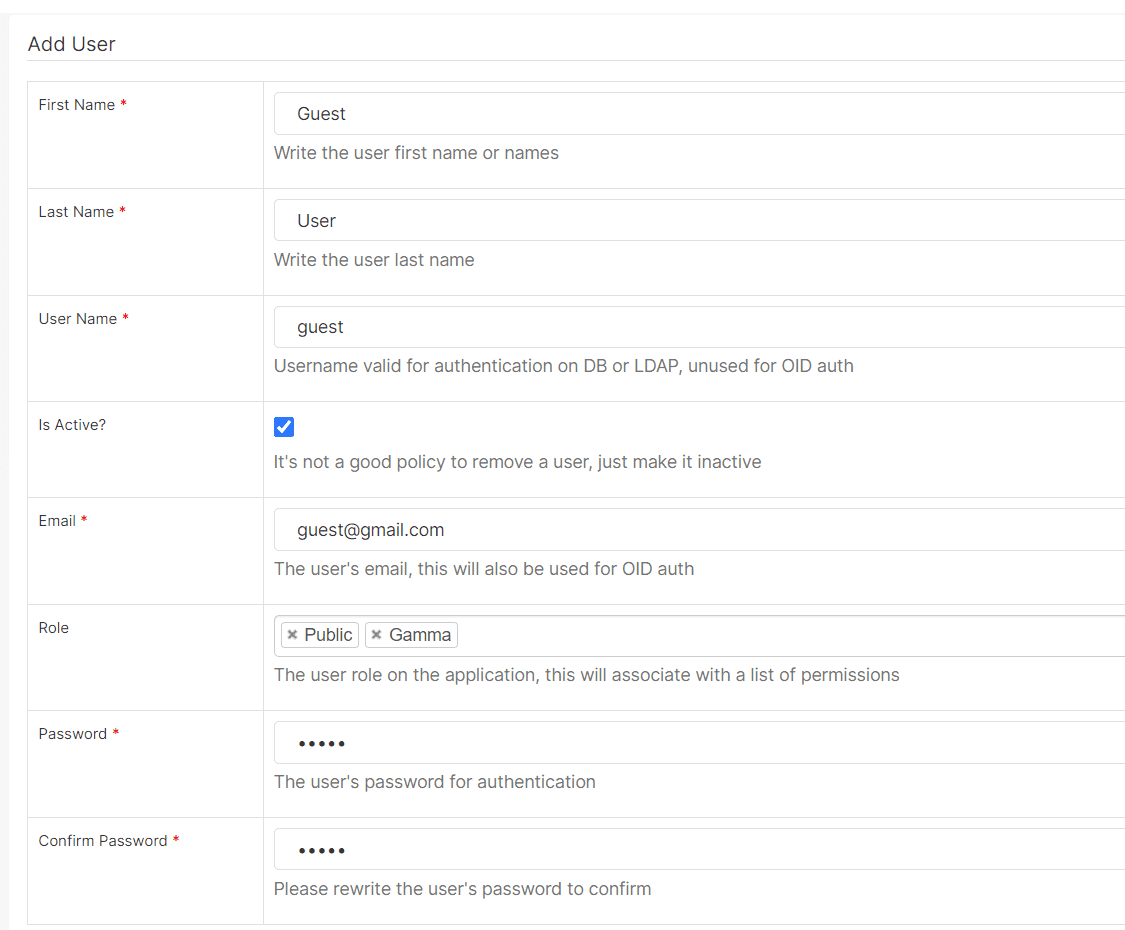Click the User value in Last Name

tap(317, 220)
